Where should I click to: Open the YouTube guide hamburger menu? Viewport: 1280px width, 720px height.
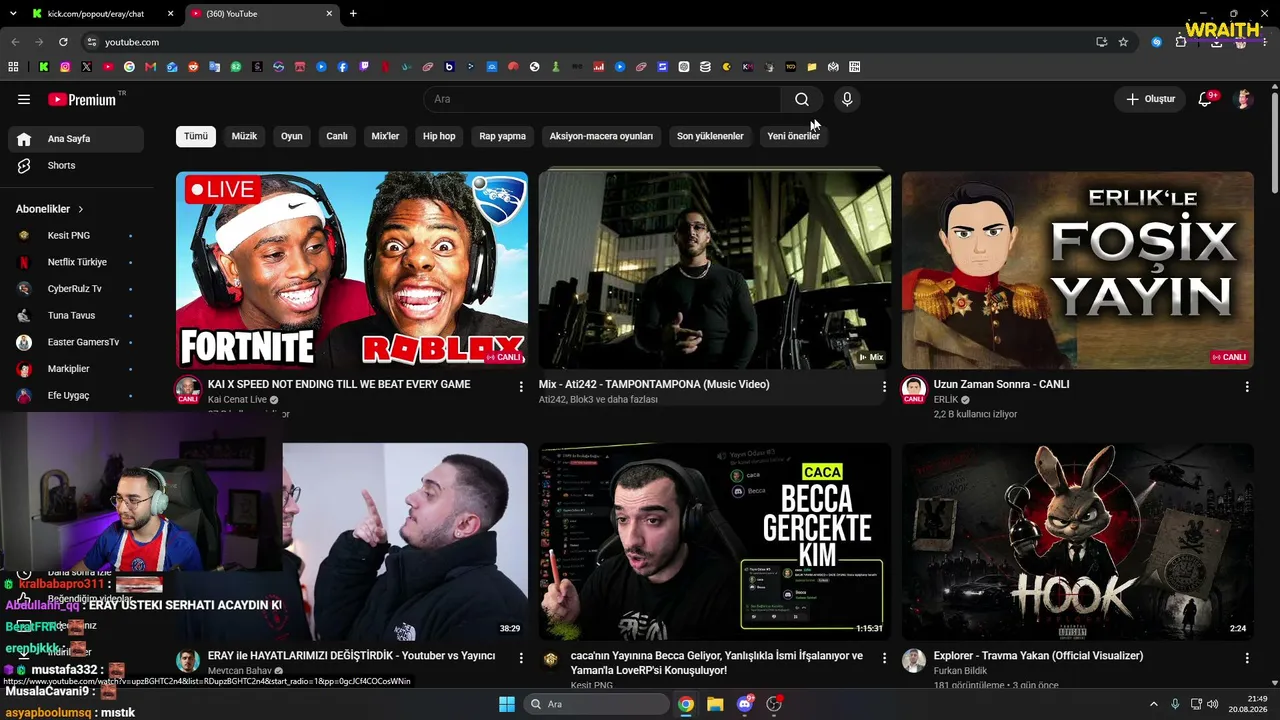(x=24, y=99)
